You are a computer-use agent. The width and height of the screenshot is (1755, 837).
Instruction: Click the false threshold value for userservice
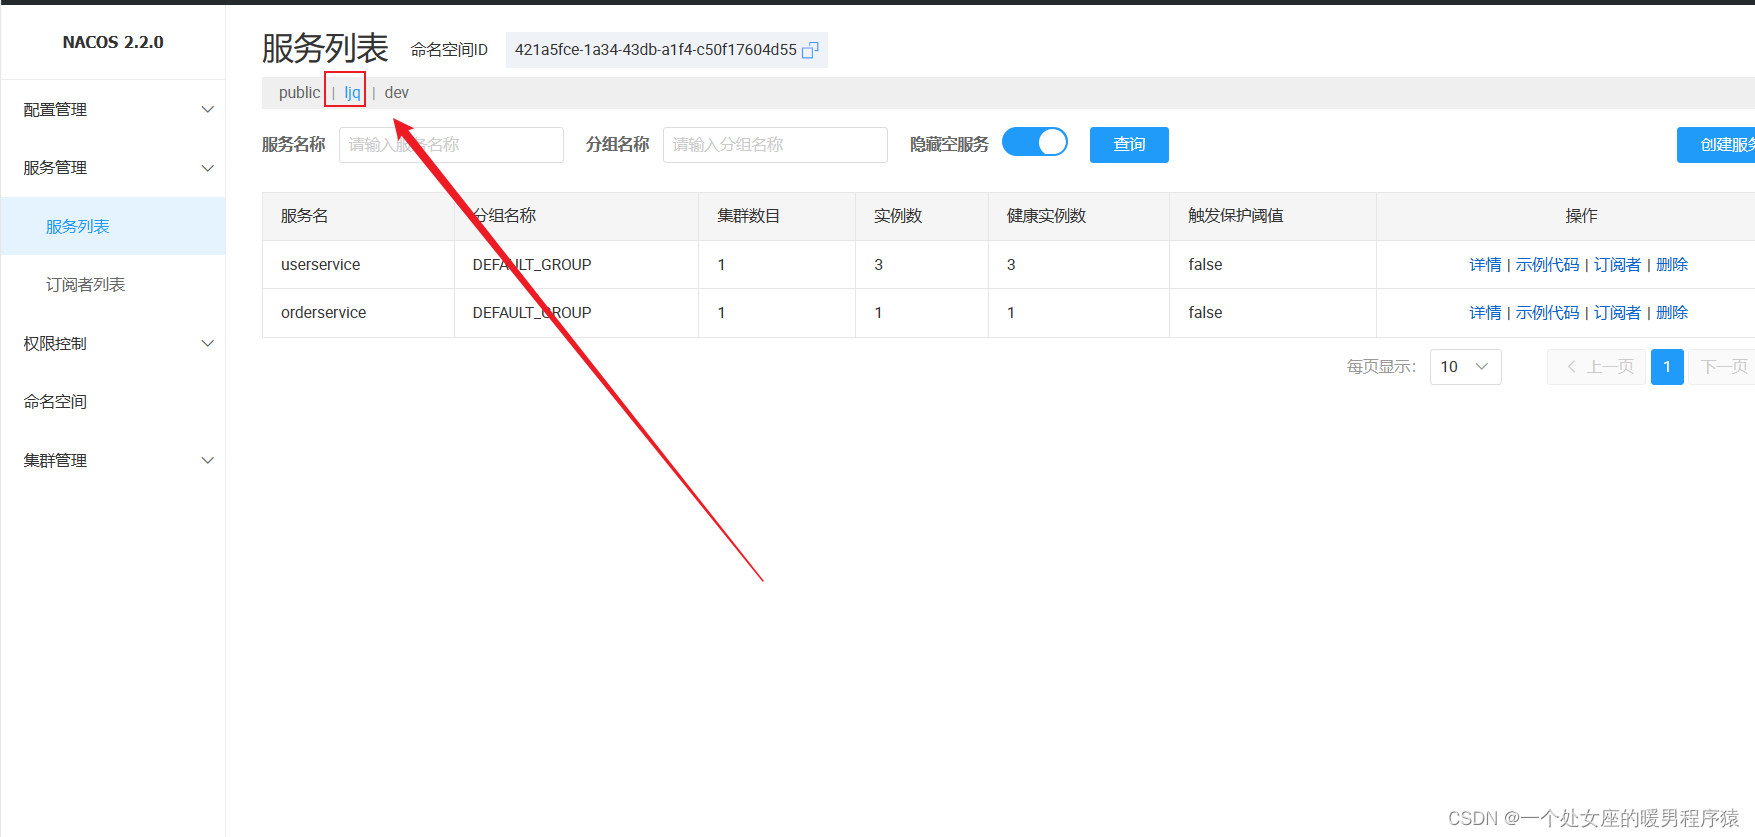point(1205,265)
